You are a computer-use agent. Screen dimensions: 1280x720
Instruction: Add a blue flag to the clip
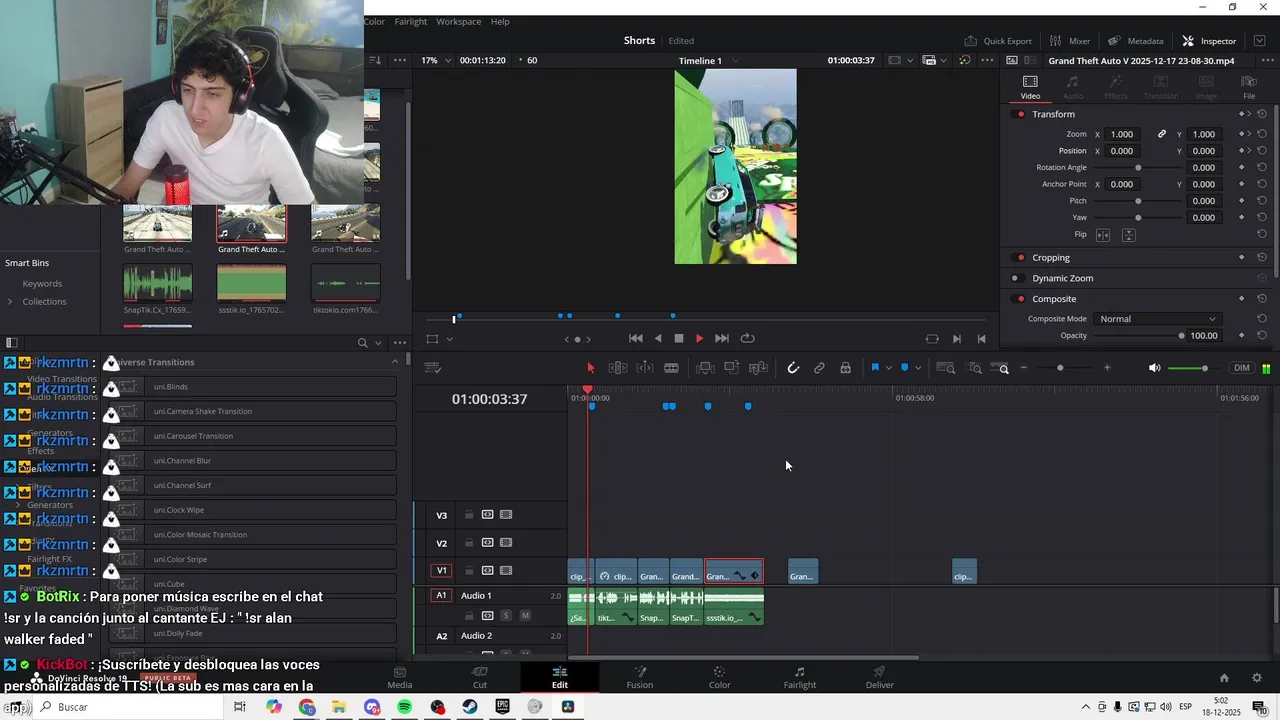point(875,368)
